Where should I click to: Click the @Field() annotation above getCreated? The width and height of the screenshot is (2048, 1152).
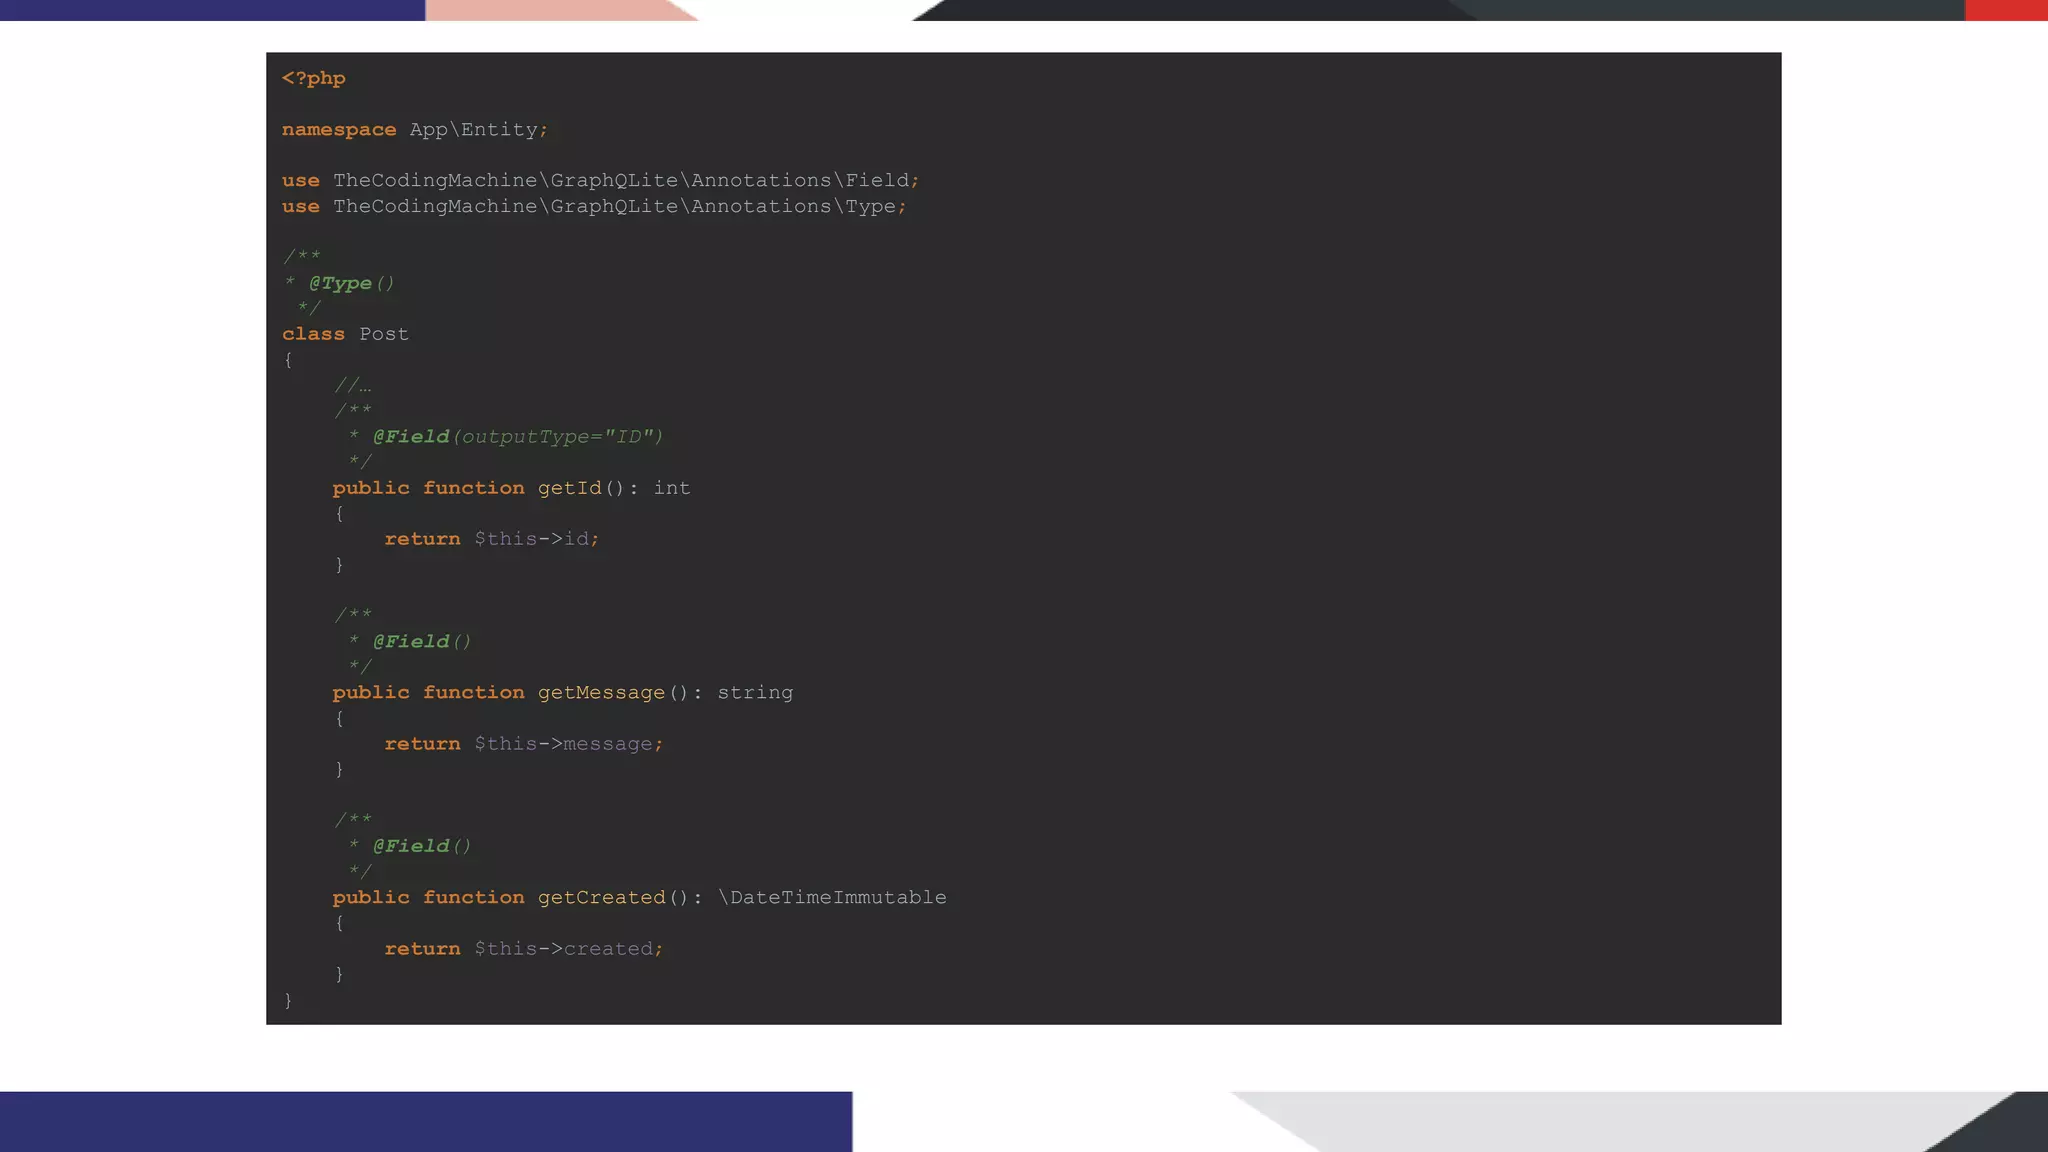coord(421,846)
